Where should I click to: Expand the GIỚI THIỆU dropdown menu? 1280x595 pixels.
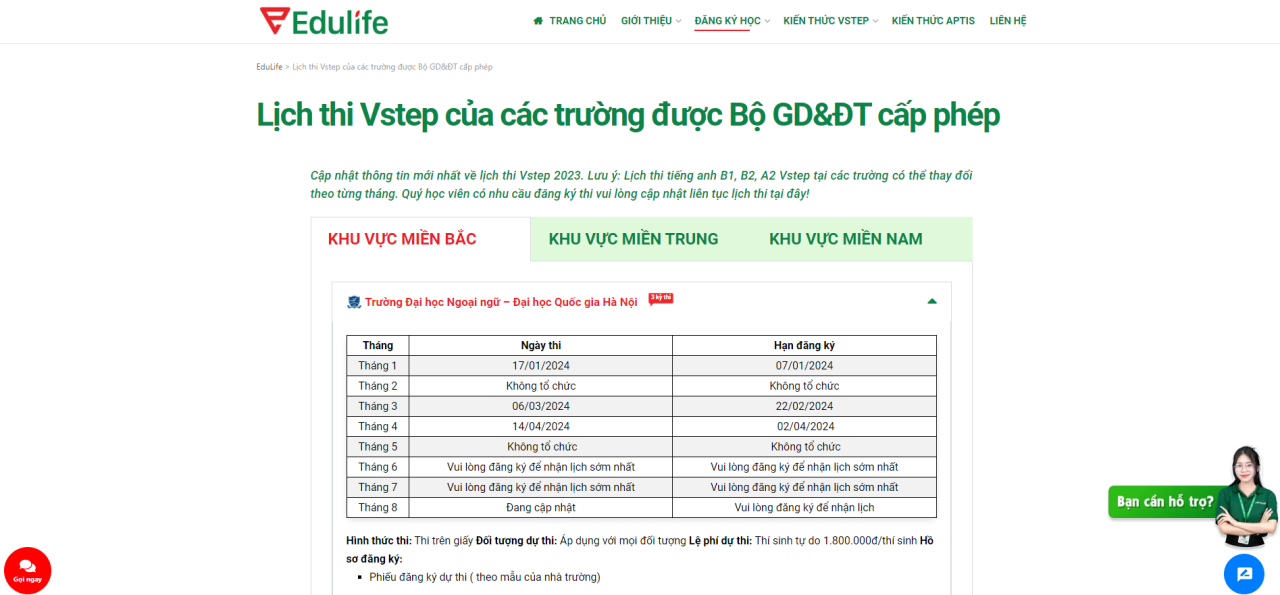click(x=649, y=20)
